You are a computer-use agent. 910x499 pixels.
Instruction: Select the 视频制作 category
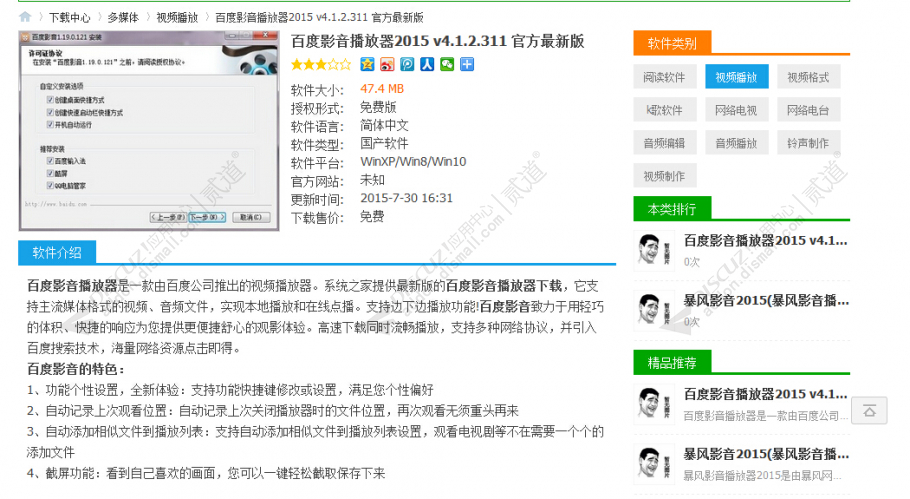tap(664, 176)
